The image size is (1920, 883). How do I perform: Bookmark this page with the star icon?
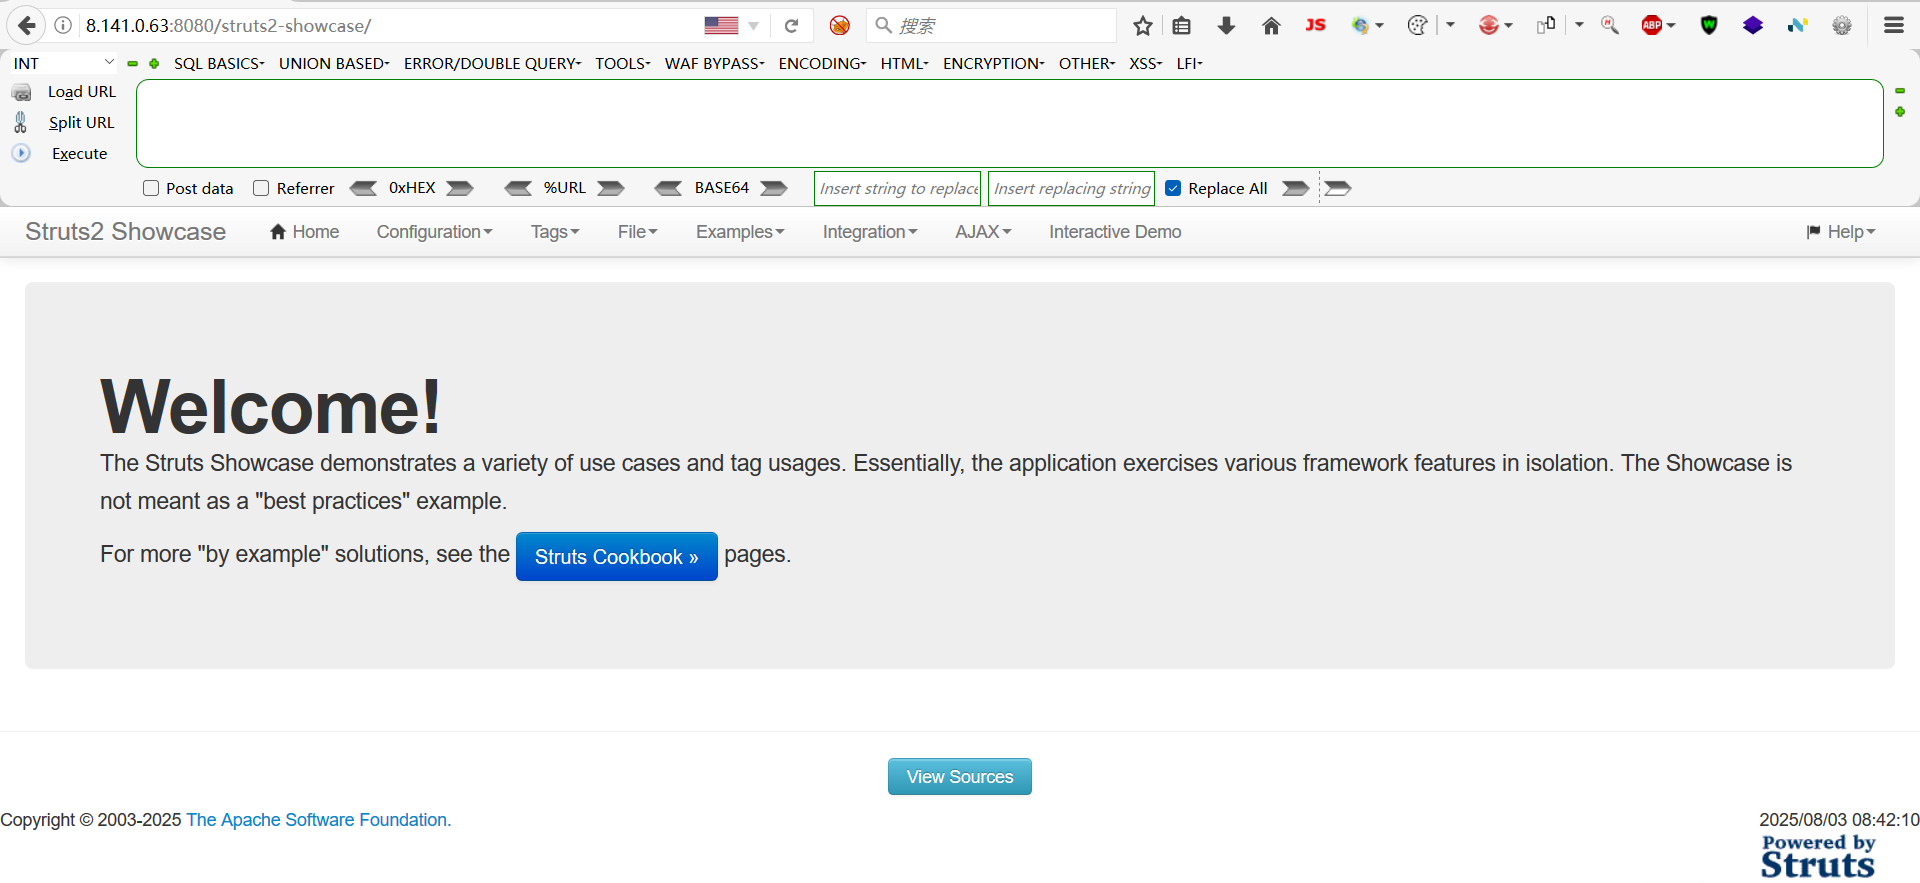[x=1143, y=26]
